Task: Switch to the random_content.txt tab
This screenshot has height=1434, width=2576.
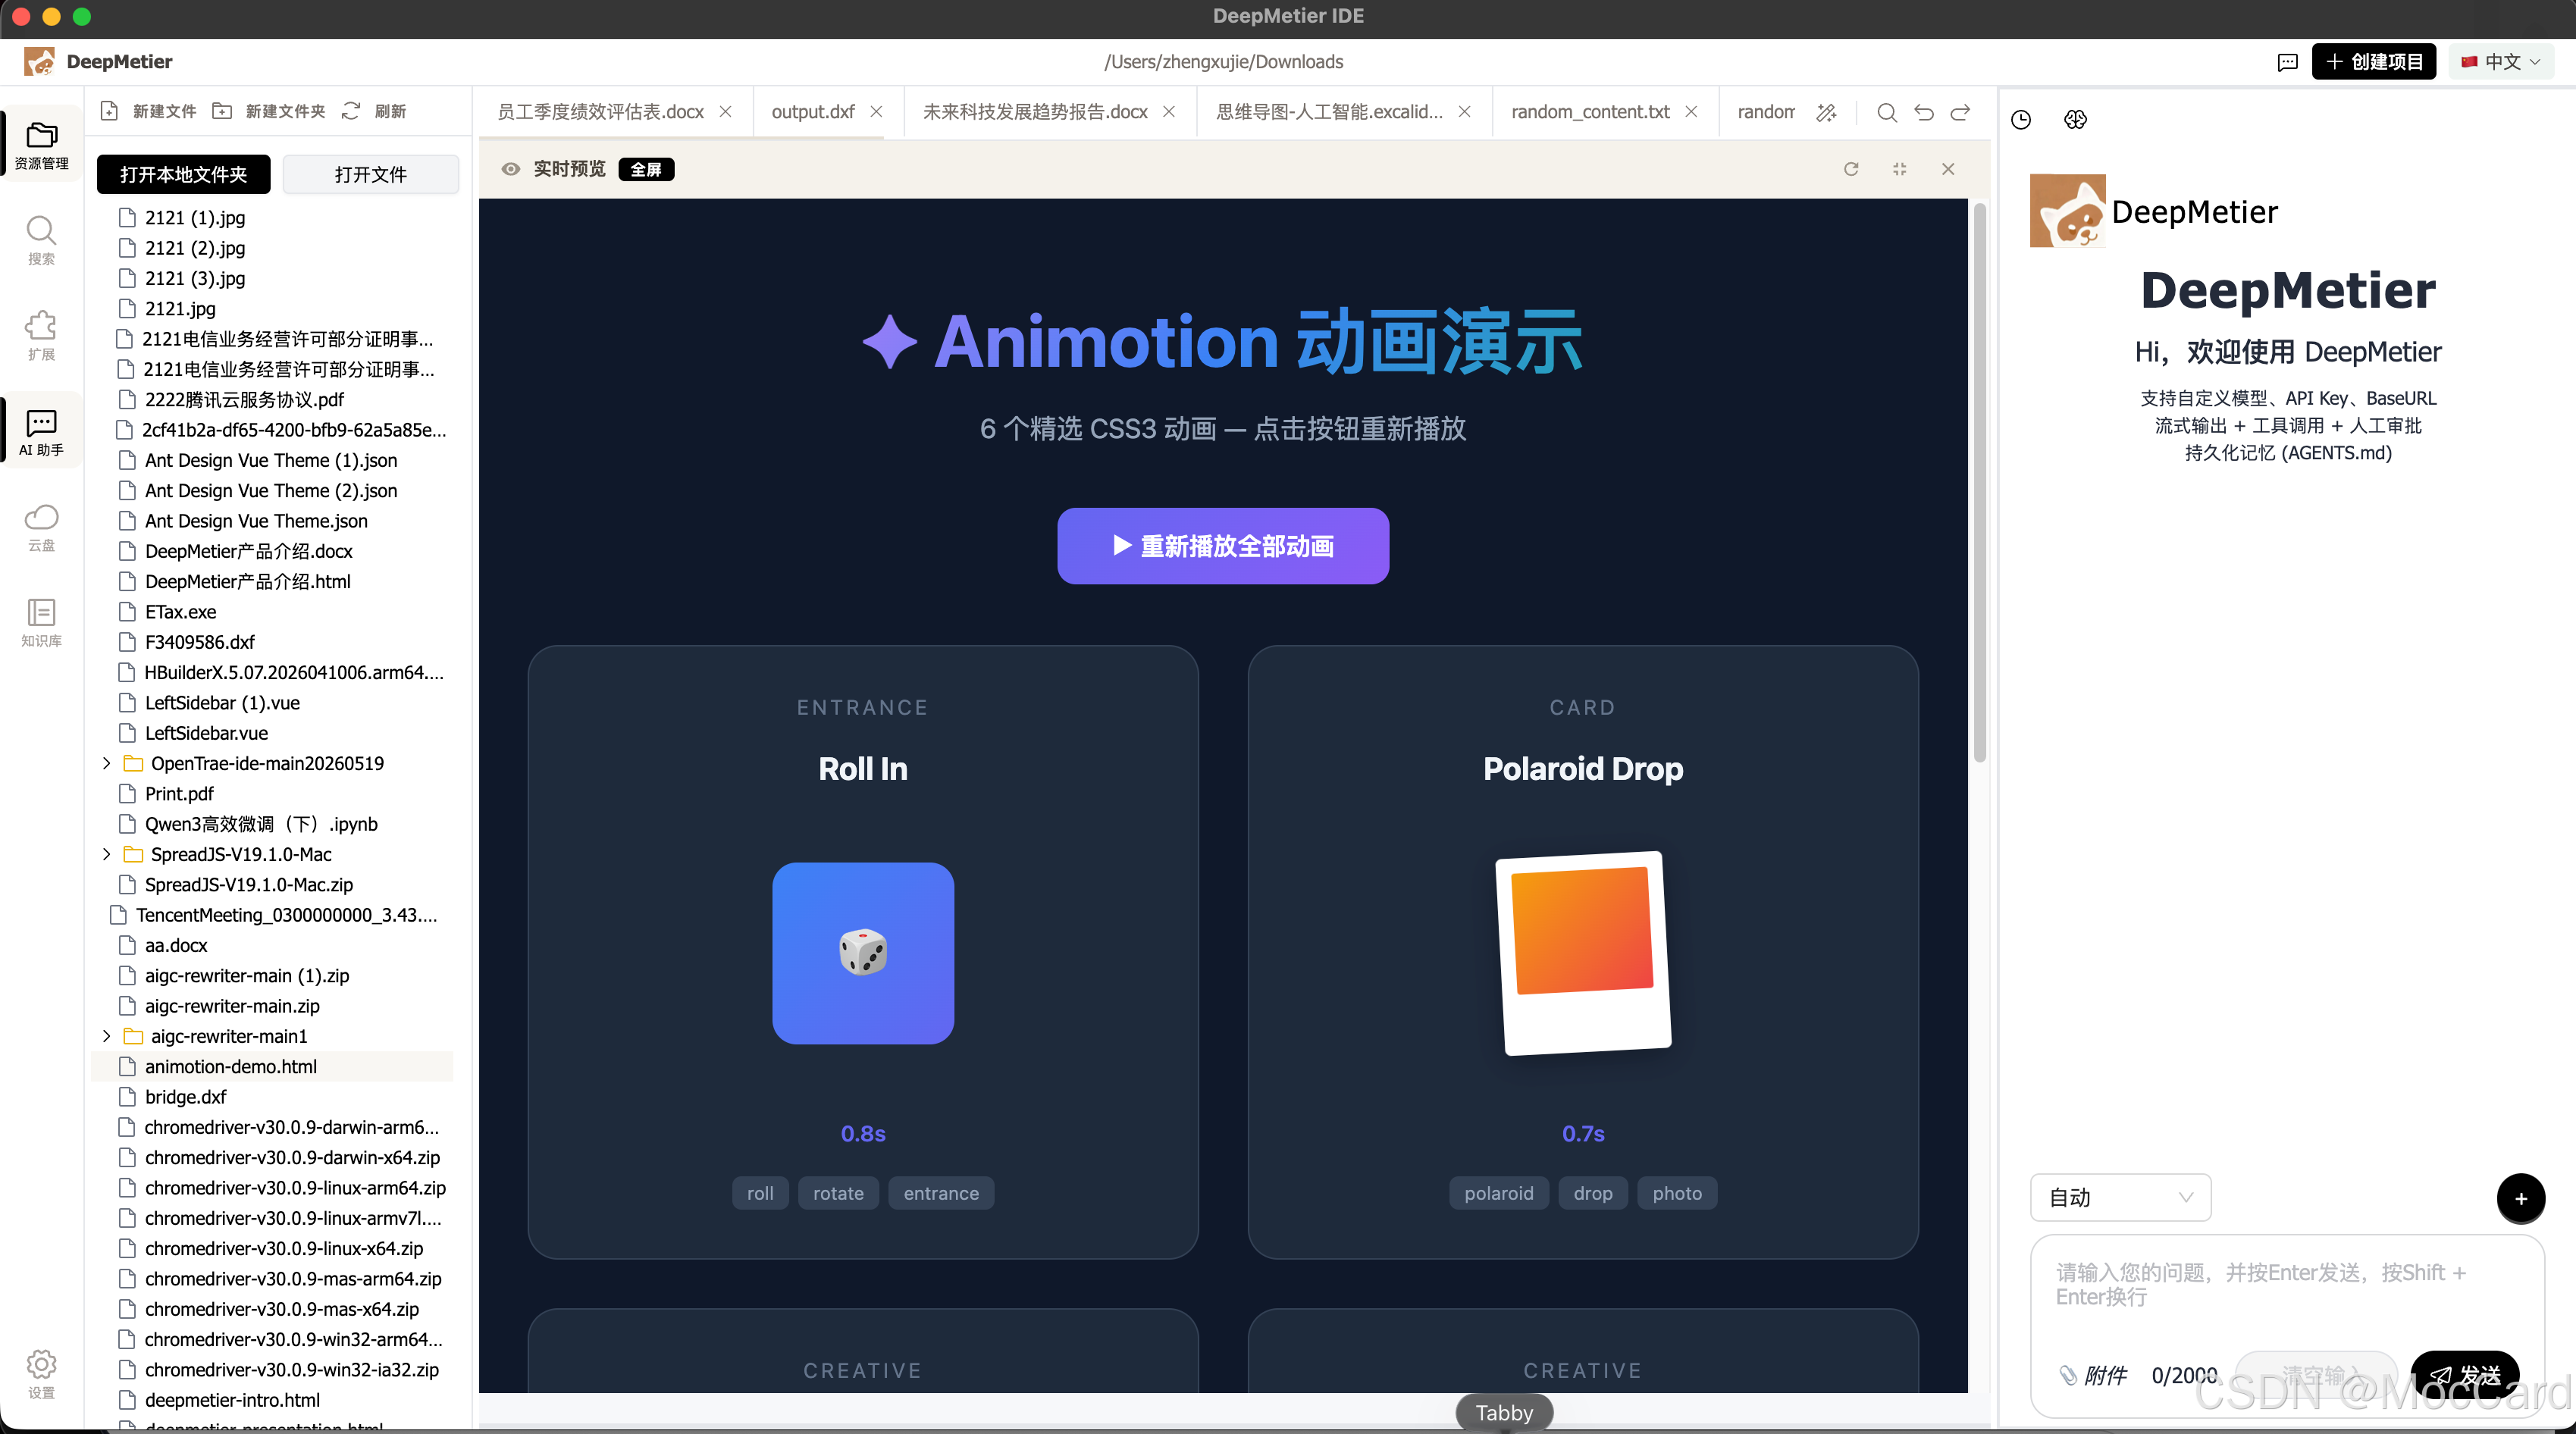Action: tap(1590, 112)
